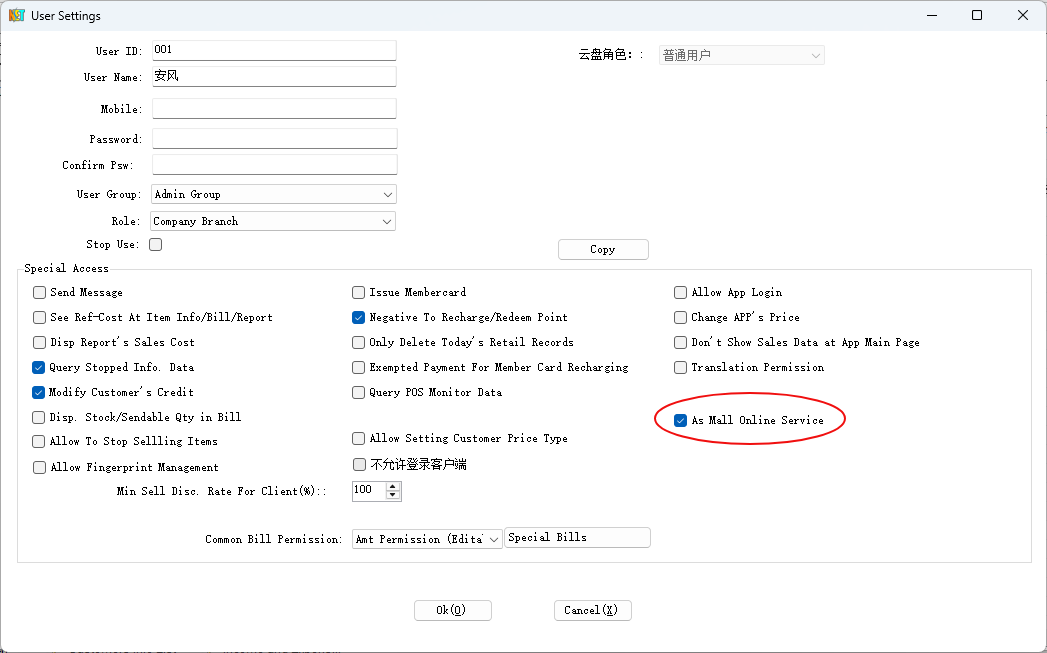Image resolution: width=1047 pixels, height=653 pixels.
Task: Open the Special Bills button
Action: click(577, 538)
